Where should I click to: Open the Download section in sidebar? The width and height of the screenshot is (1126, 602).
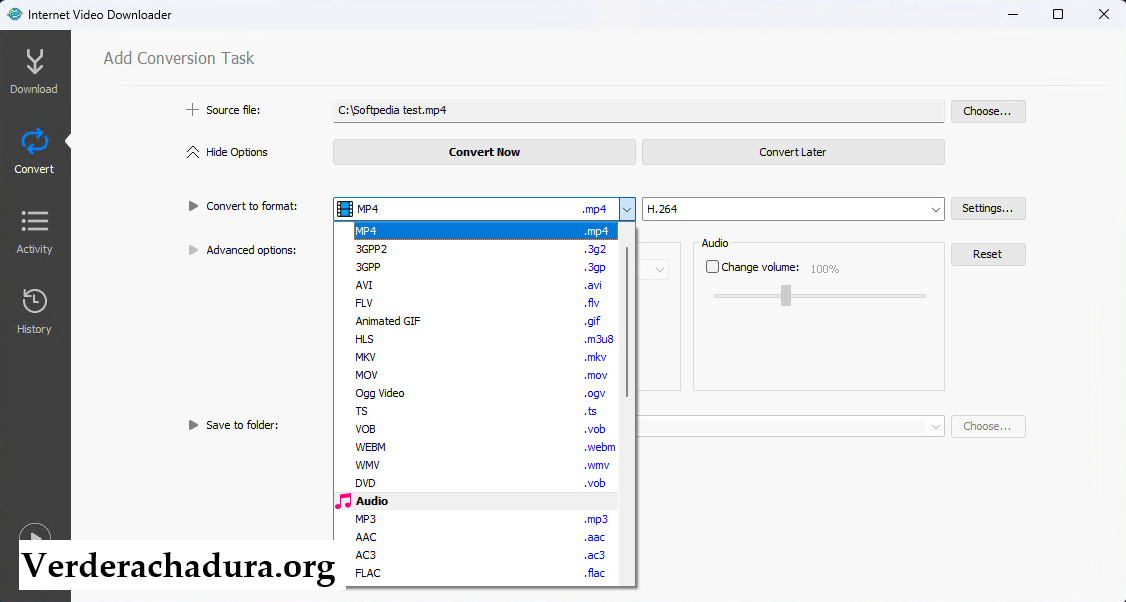(34, 72)
